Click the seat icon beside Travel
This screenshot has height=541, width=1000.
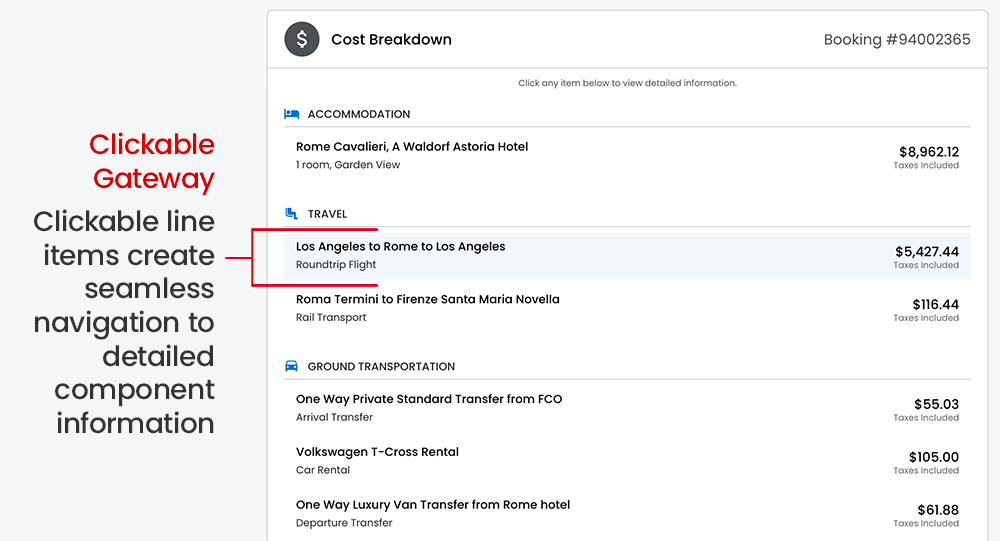291,214
